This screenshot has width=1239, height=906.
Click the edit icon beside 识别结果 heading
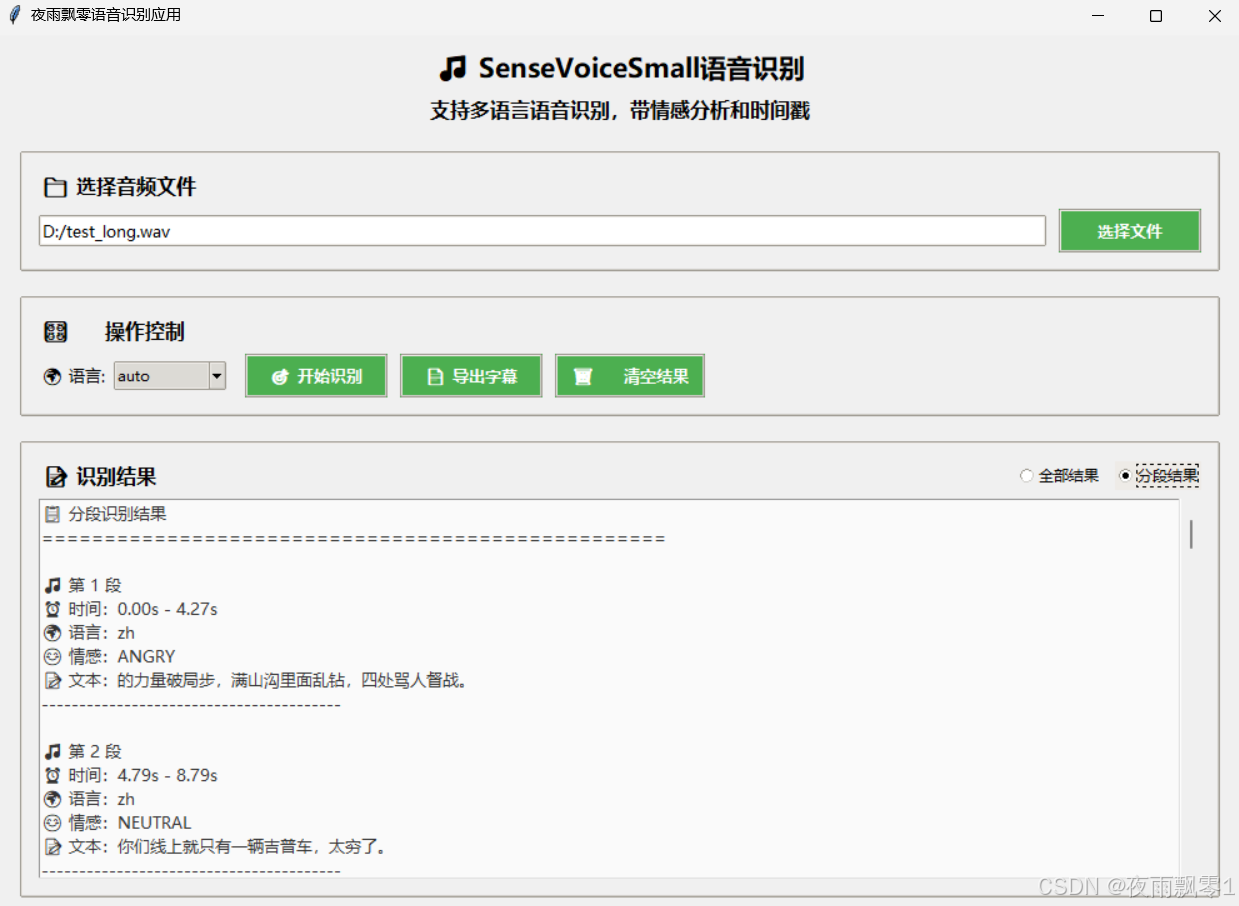point(55,476)
